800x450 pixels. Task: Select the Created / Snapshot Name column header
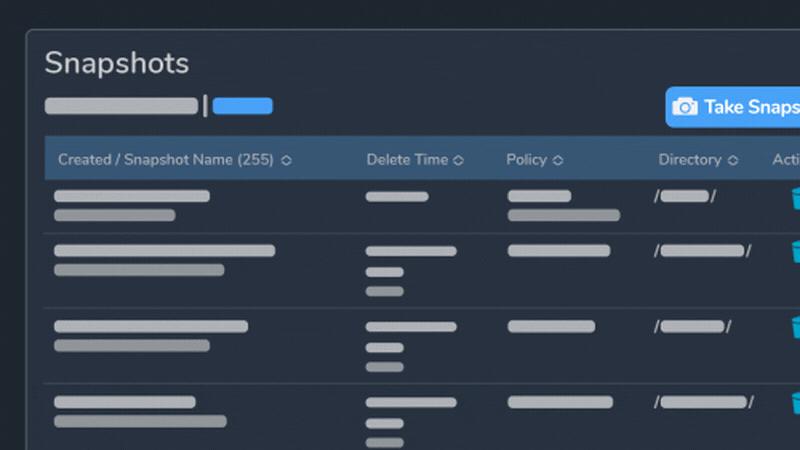click(x=165, y=160)
